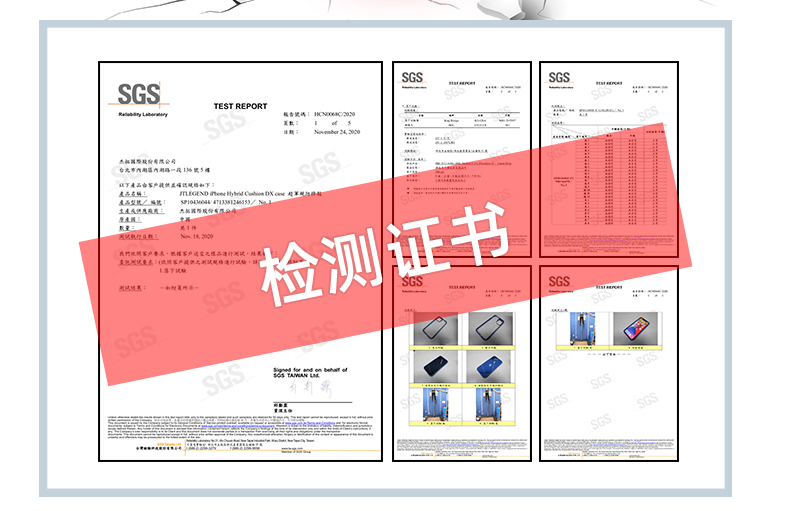Click the address line "台北市內湖區內湖路一段 136 號 5 樓"
Screen dimensions: 790x511
tap(165, 170)
